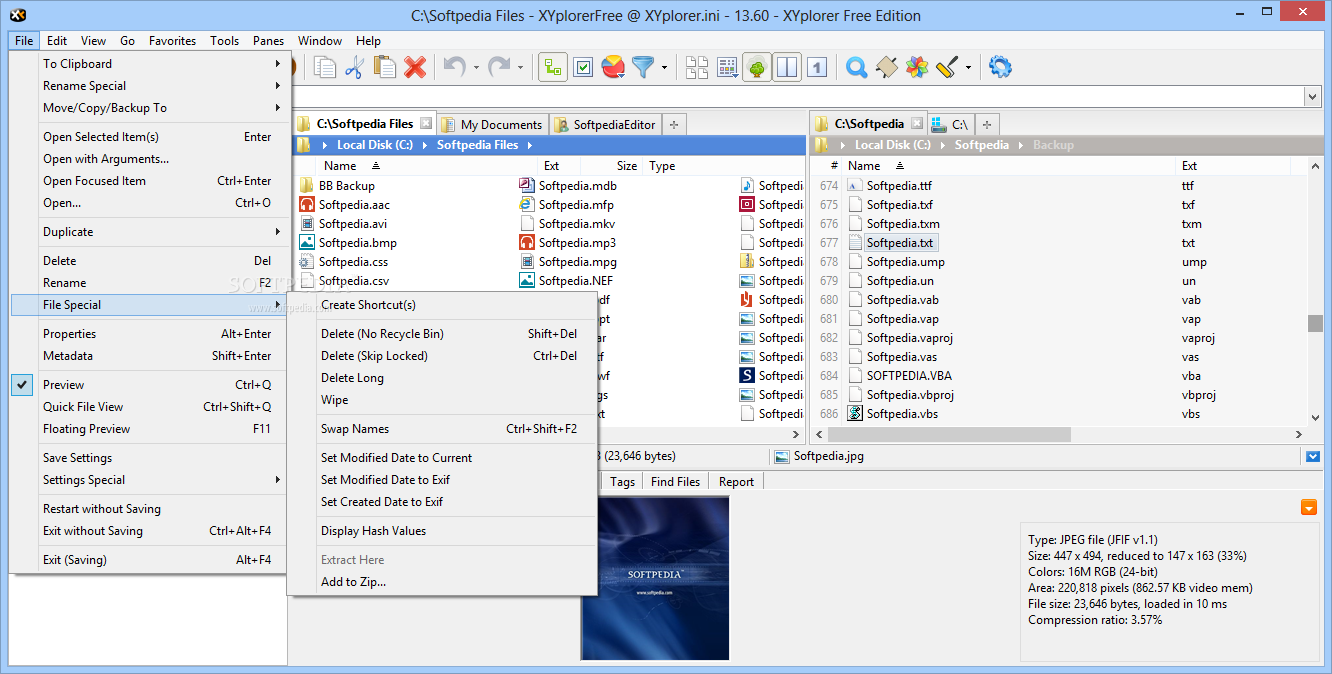Click the Softpedia image preview thumbnail
The width and height of the screenshot is (1332, 674).
click(655, 578)
